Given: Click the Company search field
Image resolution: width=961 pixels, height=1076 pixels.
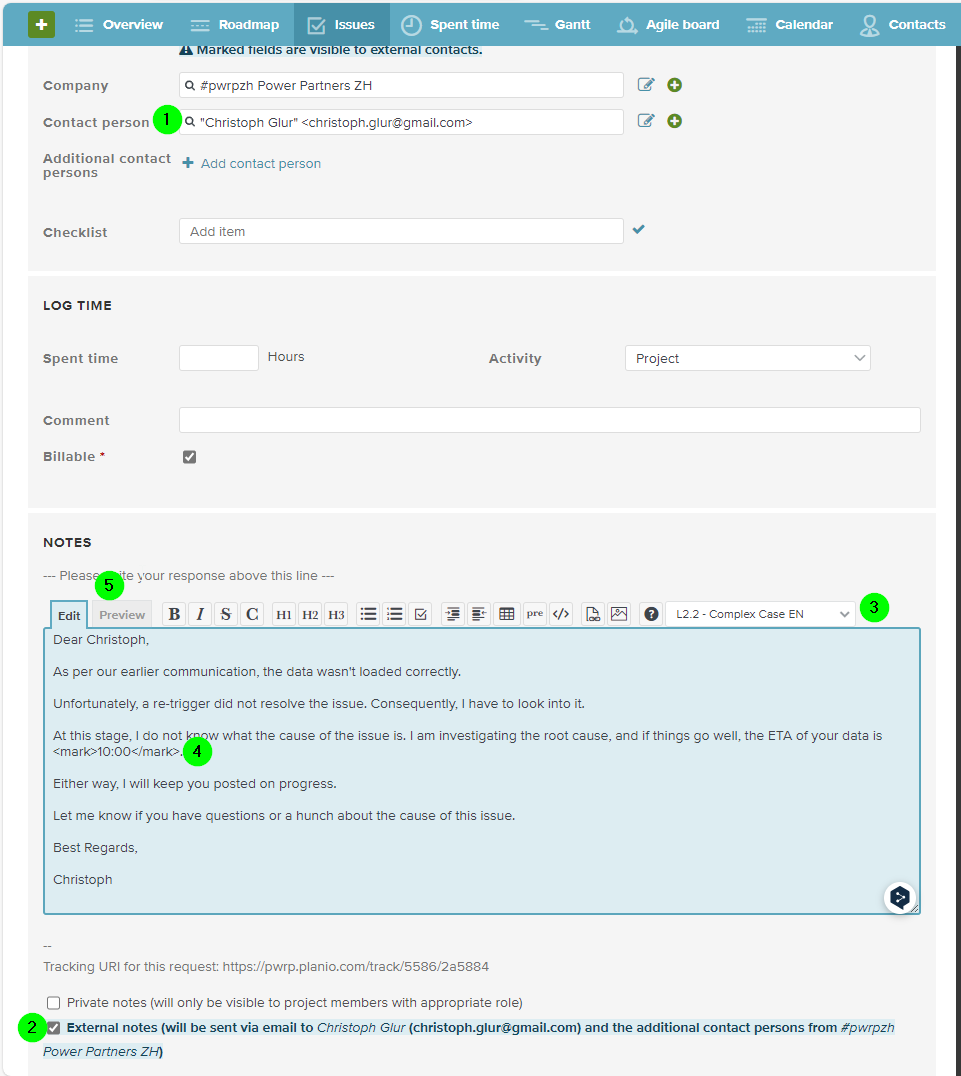Looking at the screenshot, I should pos(401,85).
